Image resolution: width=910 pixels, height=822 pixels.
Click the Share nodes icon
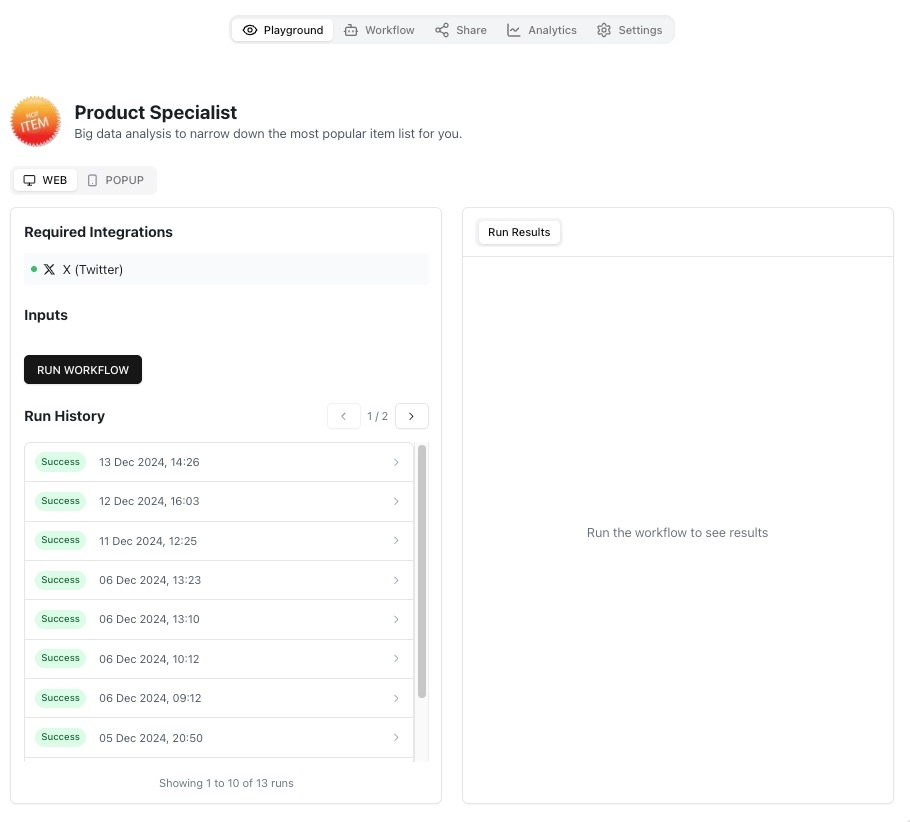coord(442,30)
